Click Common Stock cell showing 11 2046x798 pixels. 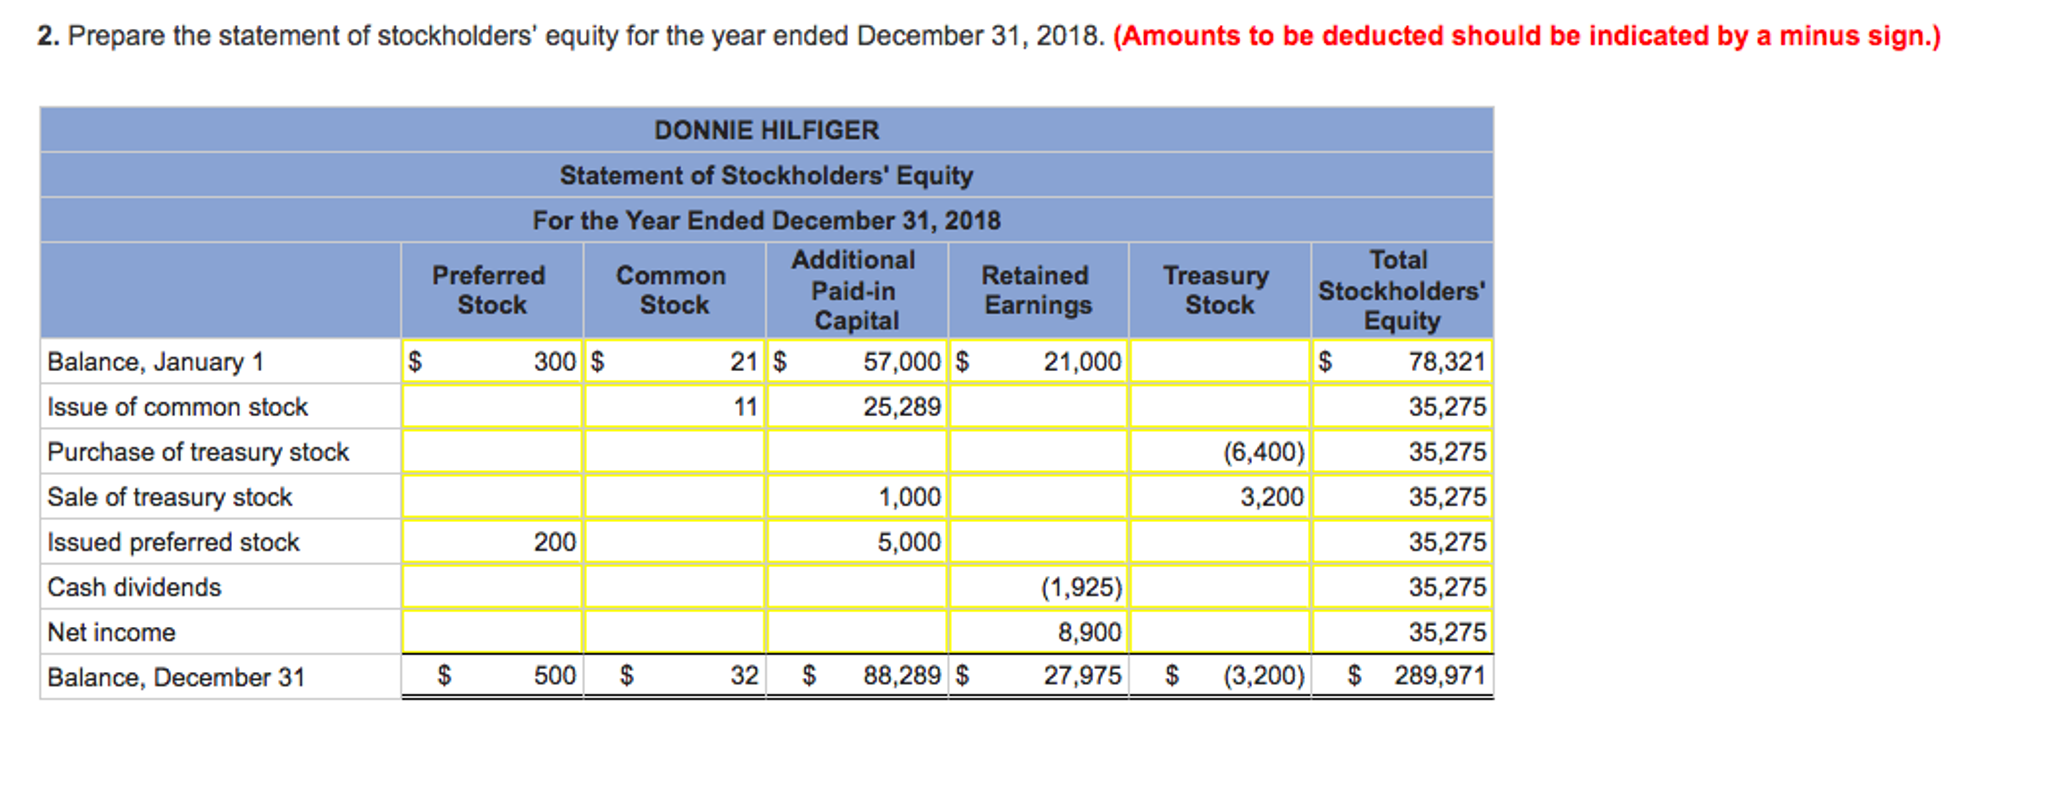click(x=675, y=407)
